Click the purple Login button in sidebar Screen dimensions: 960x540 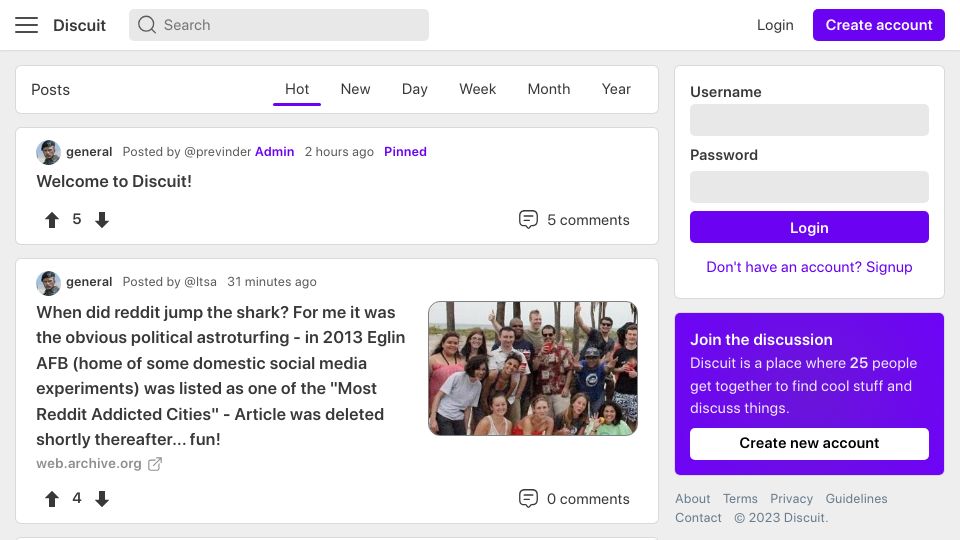pos(809,227)
